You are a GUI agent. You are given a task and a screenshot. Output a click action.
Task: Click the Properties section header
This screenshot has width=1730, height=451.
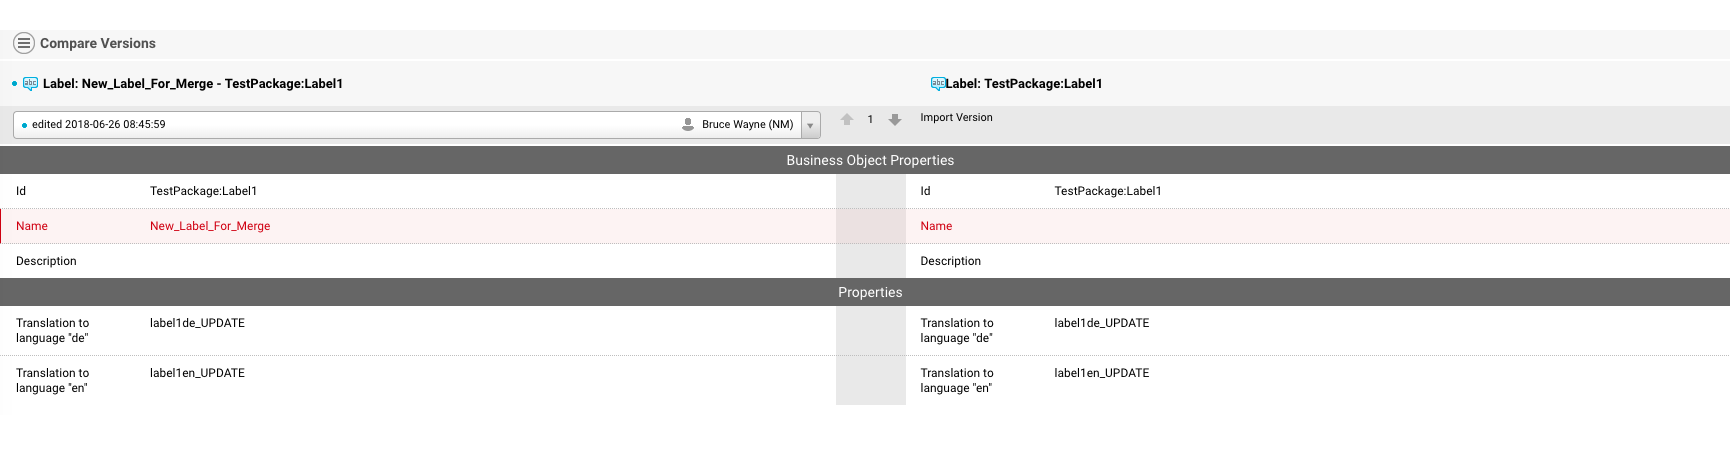coord(869,292)
